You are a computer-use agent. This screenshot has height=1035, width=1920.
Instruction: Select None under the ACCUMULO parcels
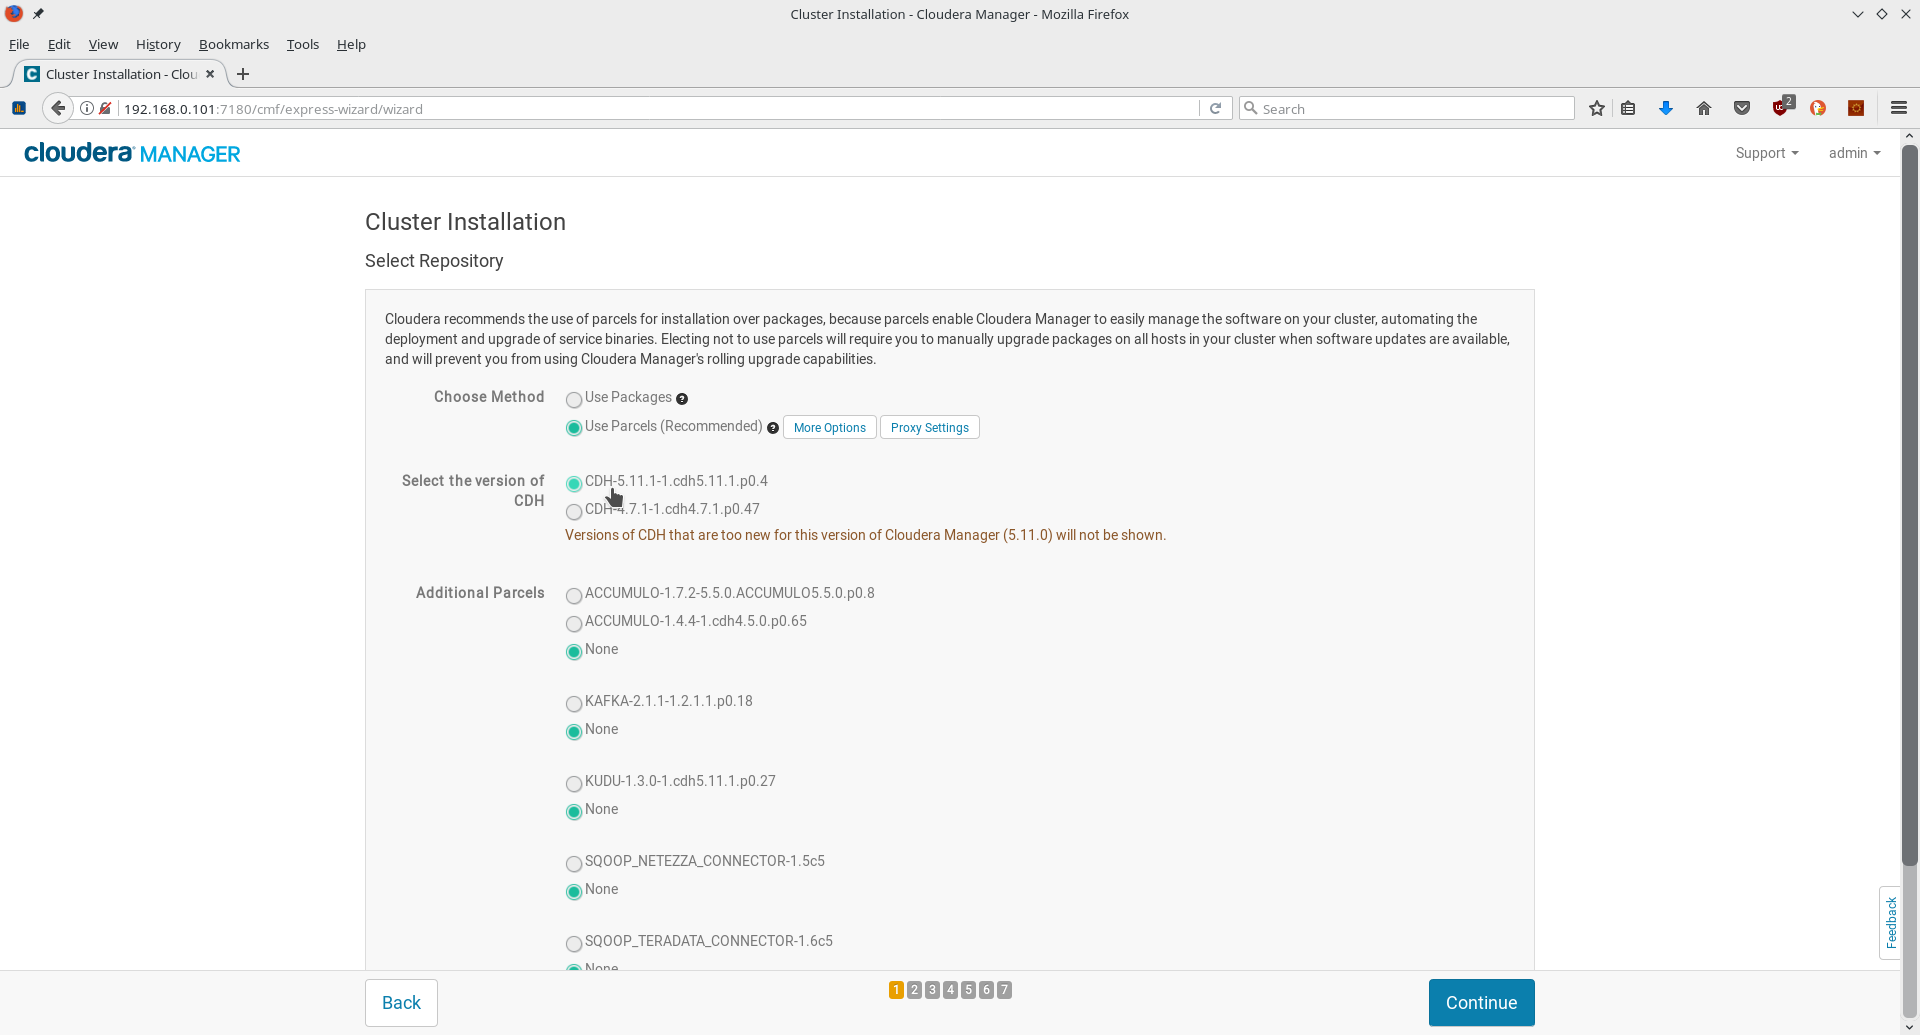tap(574, 652)
